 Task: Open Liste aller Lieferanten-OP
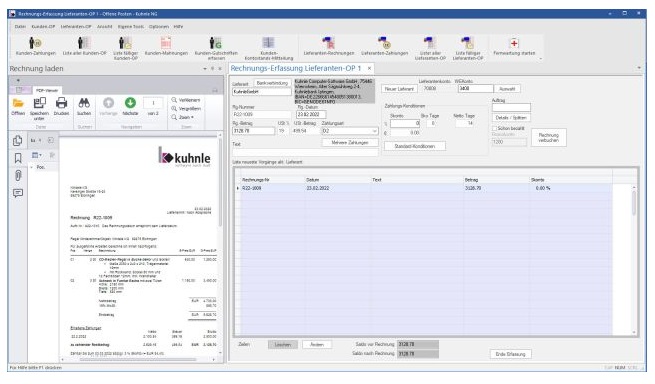click(x=430, y=48)
